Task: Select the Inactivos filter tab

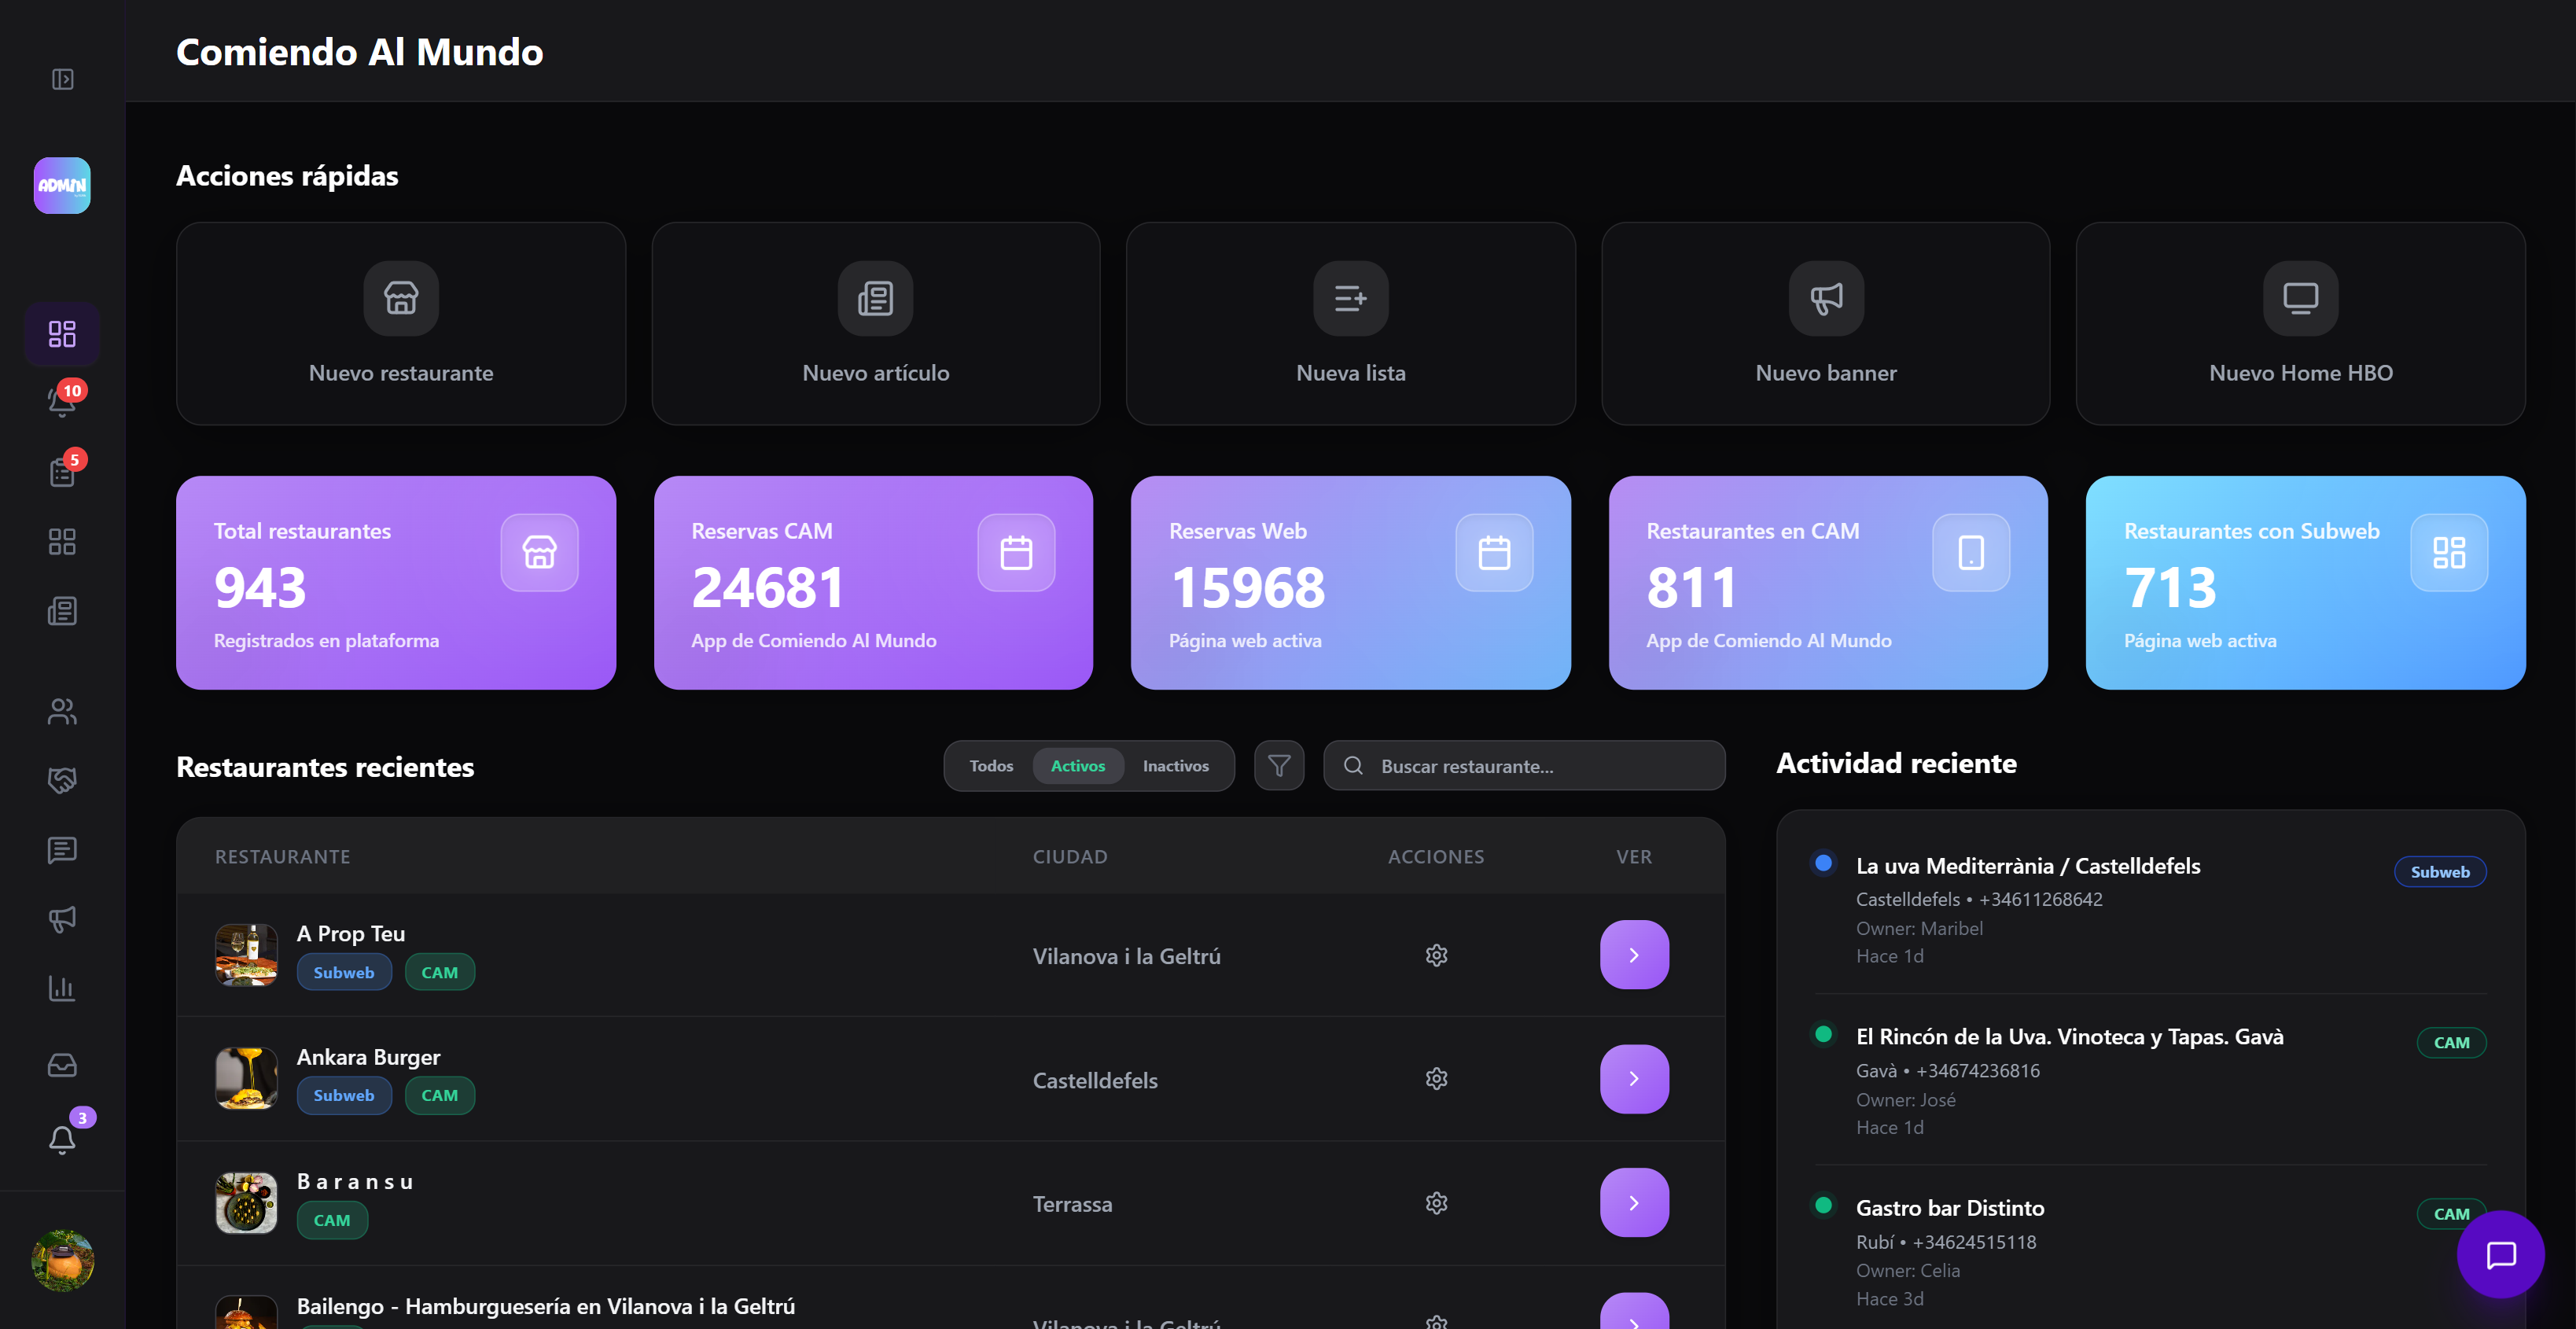Action: point(1176,766)
